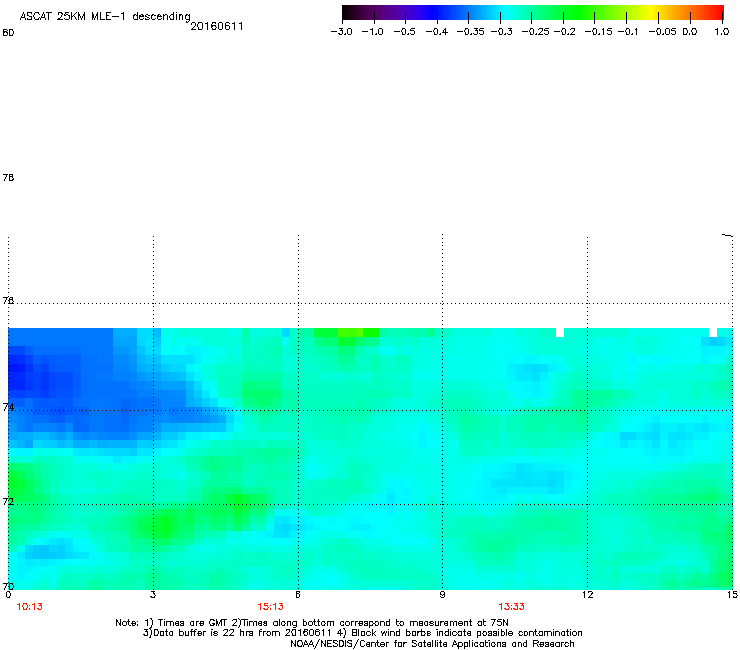Click the black wind barb at top right
This screenshot has width=740, height=650.
pyautogui.click(x=727, y=235)
